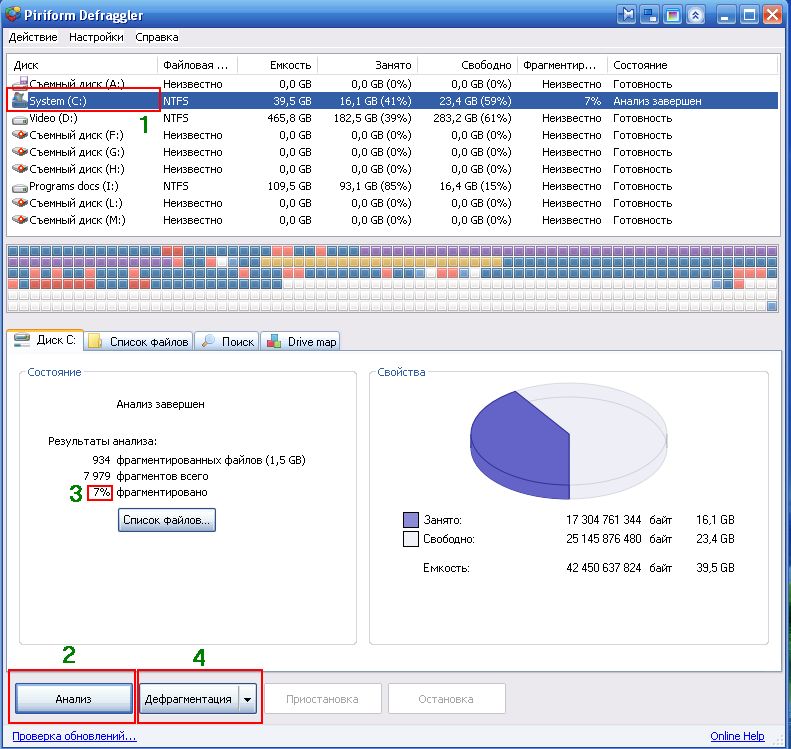The height and width of the screenshot is (749, 791).
Task: Switch to the Диск C: tab
Action: point(44,340)
